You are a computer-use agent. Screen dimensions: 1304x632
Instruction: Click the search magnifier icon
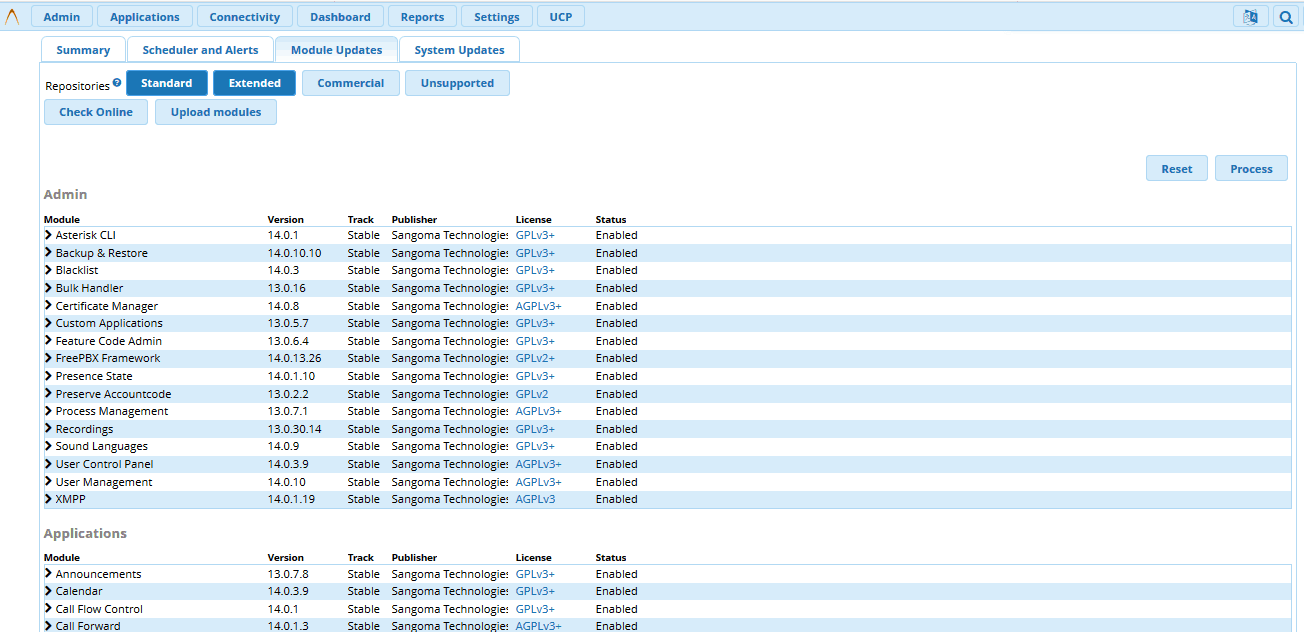click(1286, 17)
